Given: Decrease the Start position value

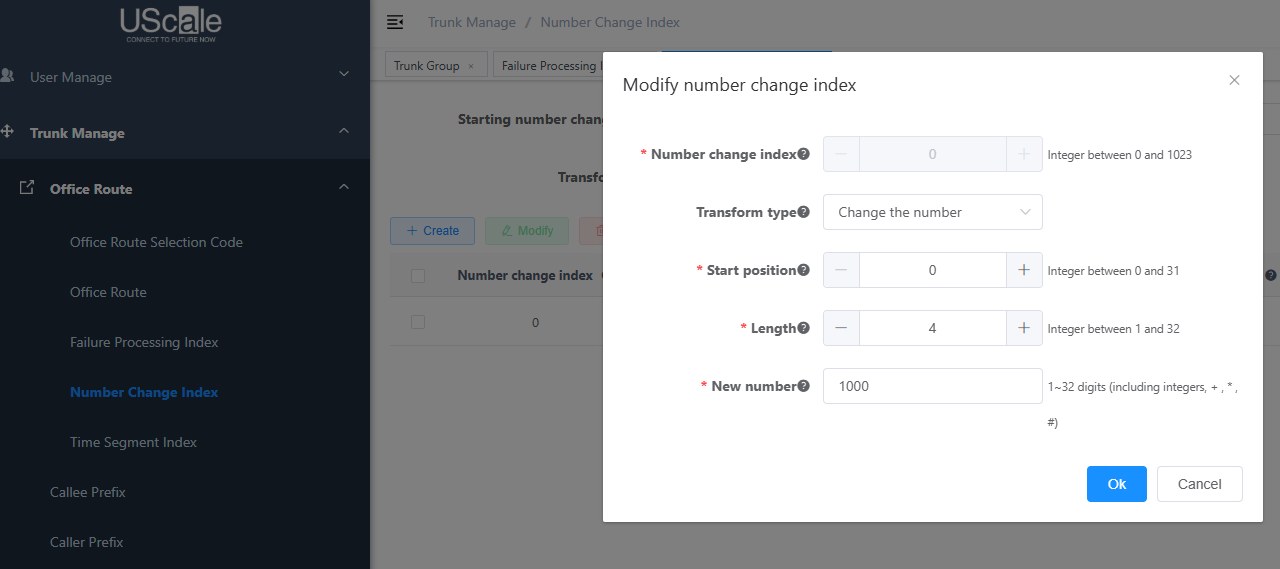Looking at the screenshot, I should tap(841, 270).
